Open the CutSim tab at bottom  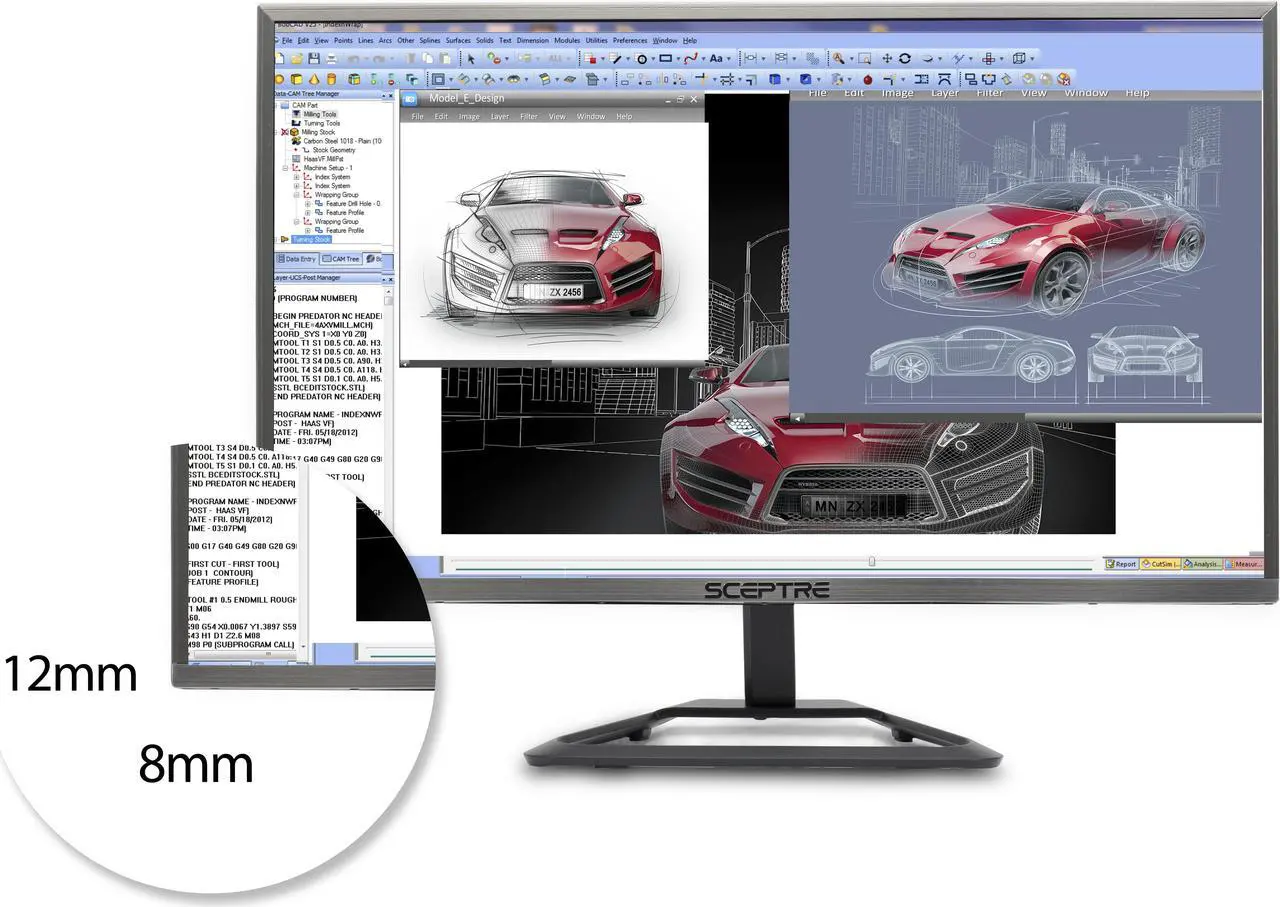point(1161,564)
